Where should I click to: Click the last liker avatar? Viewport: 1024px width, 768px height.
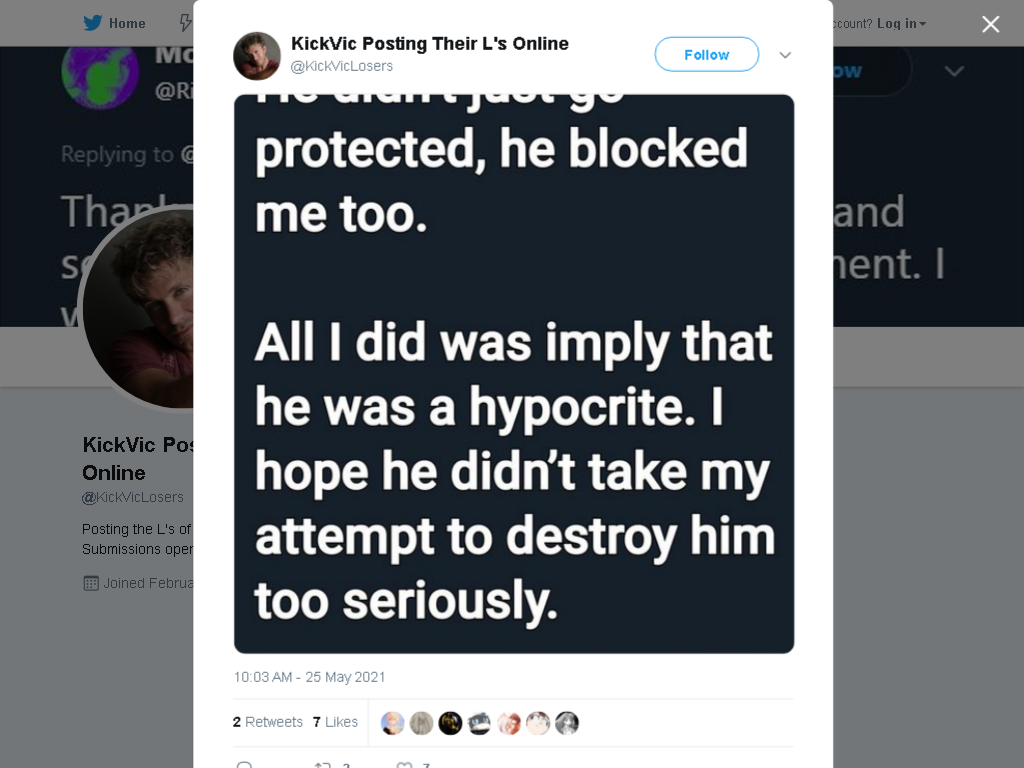coord(566,723)
